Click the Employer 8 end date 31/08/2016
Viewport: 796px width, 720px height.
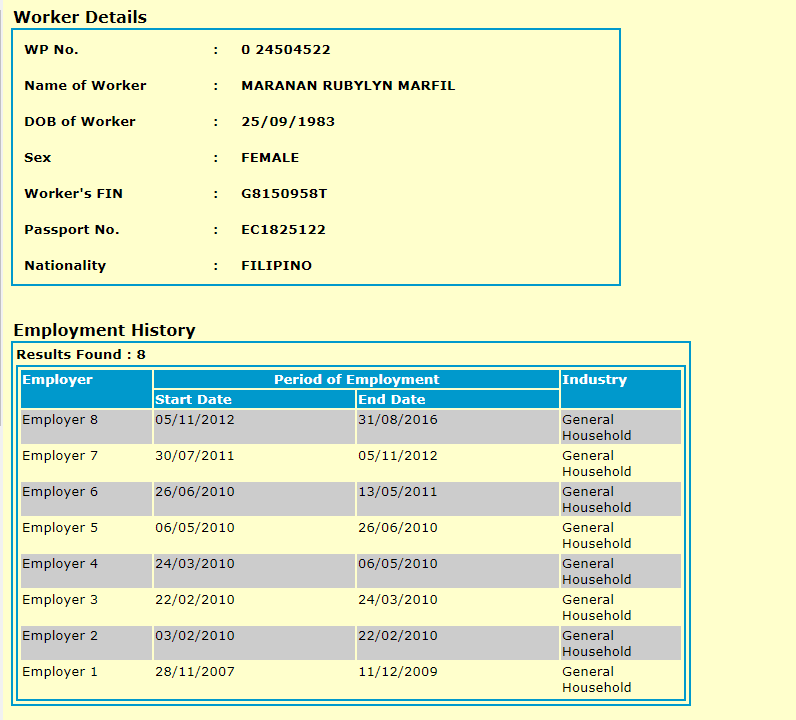coord(398,420)
